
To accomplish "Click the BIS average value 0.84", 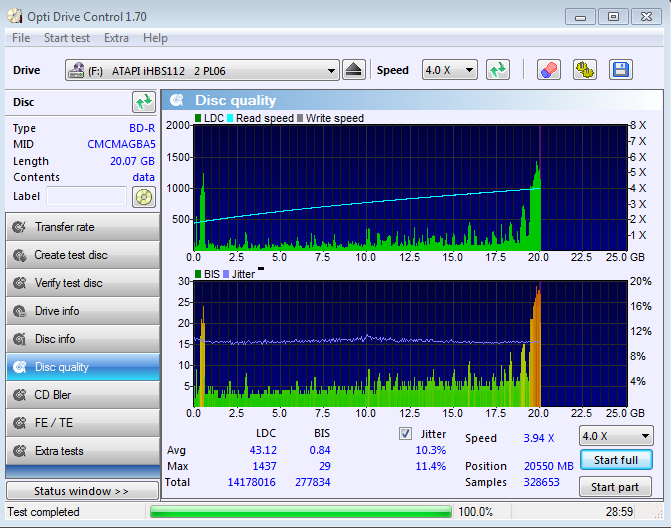I will pyautogui.click(x=320, y=450).
